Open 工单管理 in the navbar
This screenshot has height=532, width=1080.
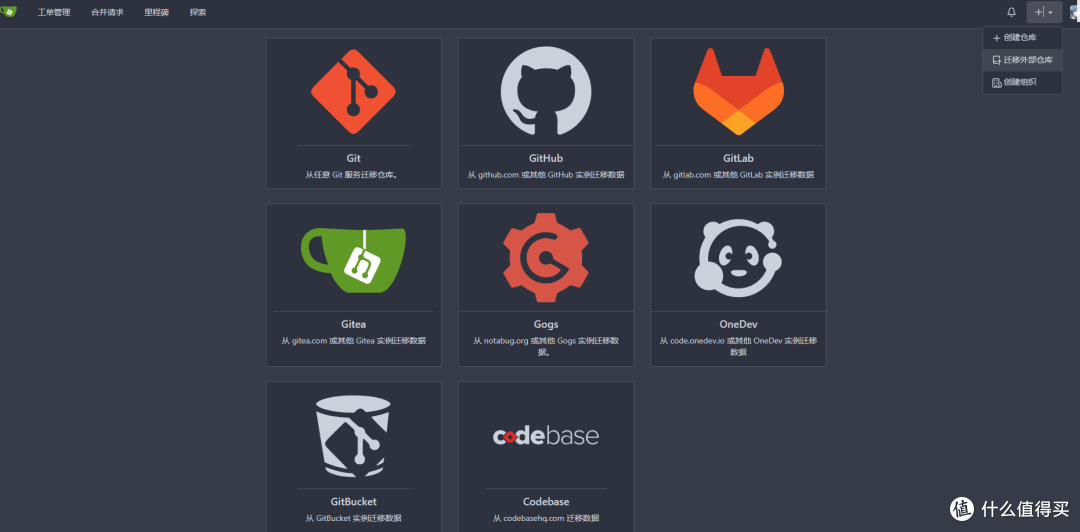point(54,12)
